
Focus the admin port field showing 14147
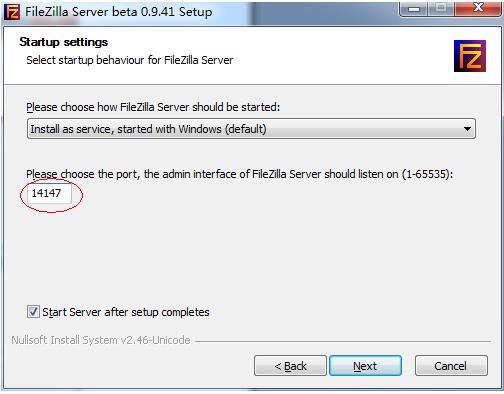pyautogui.click(x=49, y=193)
